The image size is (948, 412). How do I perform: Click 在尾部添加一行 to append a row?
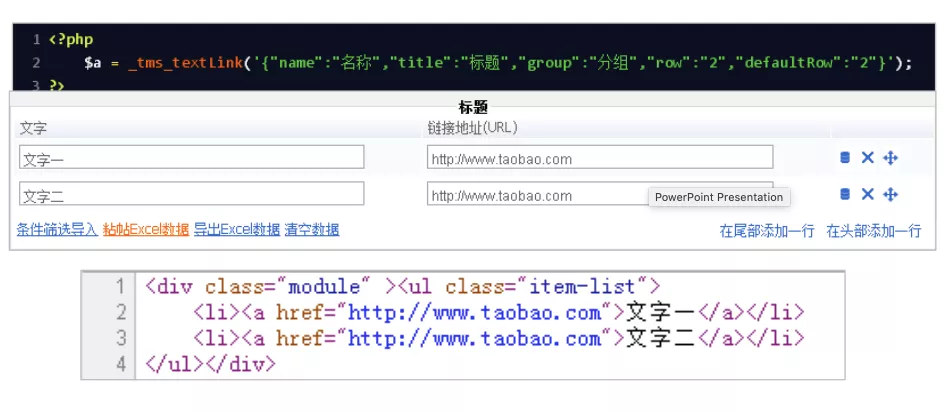point(767,231)
